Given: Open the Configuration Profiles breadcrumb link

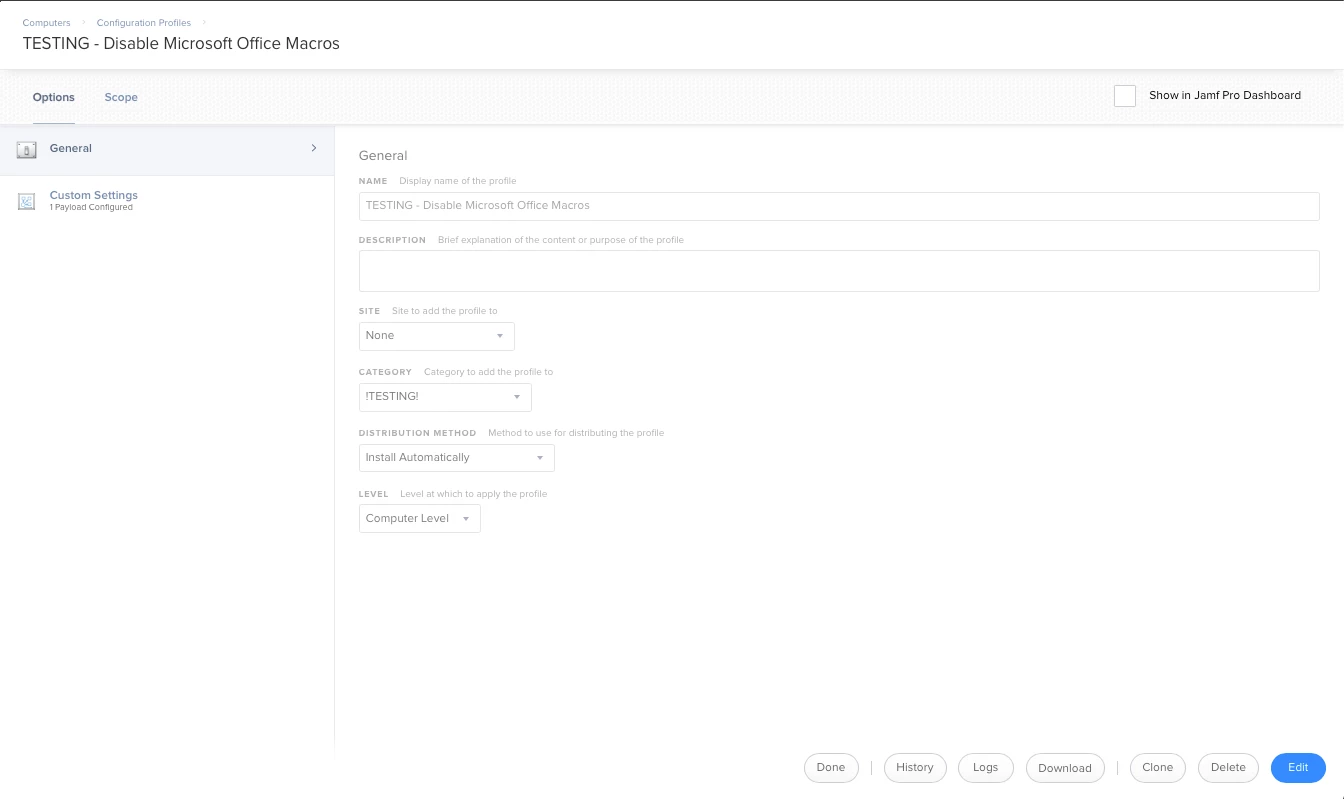Looking at the screenshot, I should click(x=144, y=23).
